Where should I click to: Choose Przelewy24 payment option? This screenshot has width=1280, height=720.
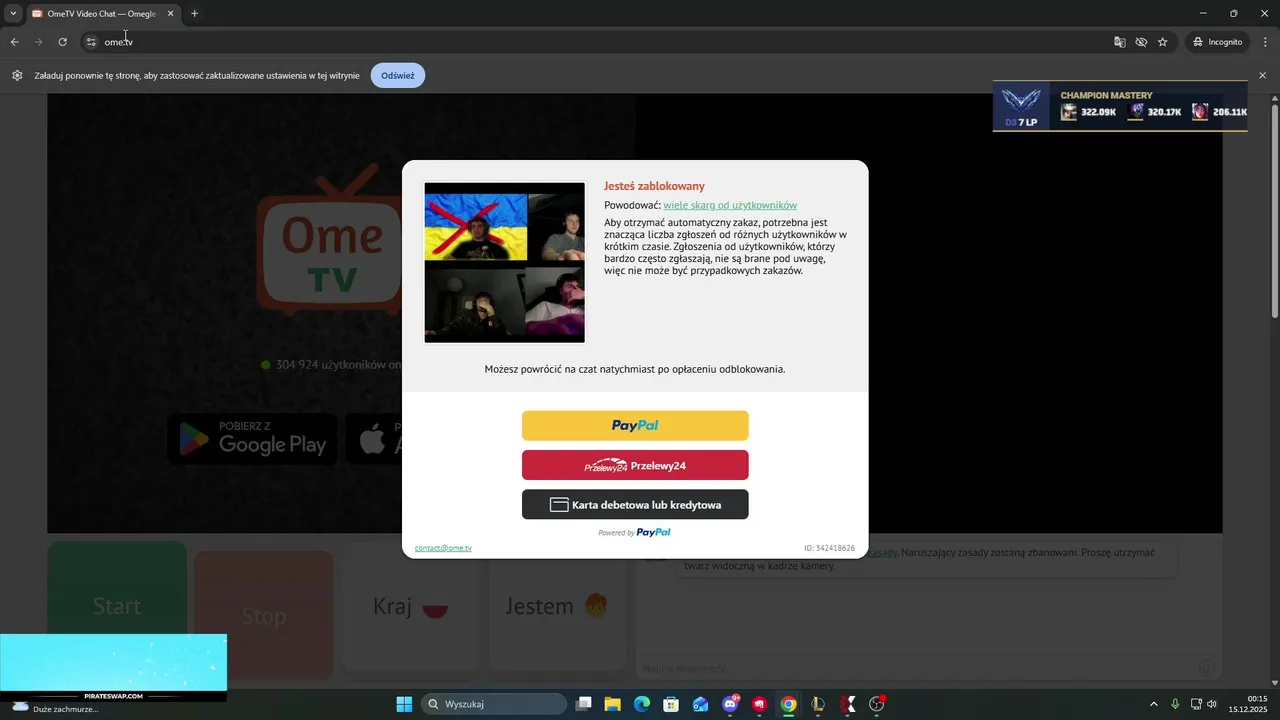(x=635, y=465)
